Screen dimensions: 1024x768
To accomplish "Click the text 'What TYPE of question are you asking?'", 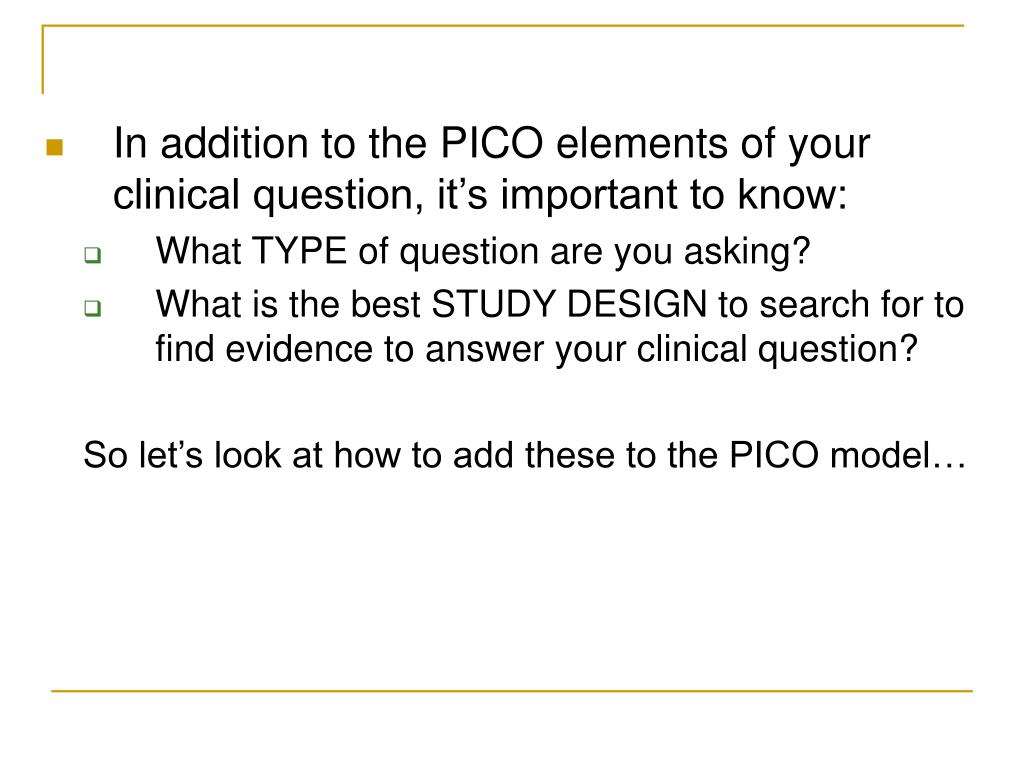I will (x=483, y=253).
